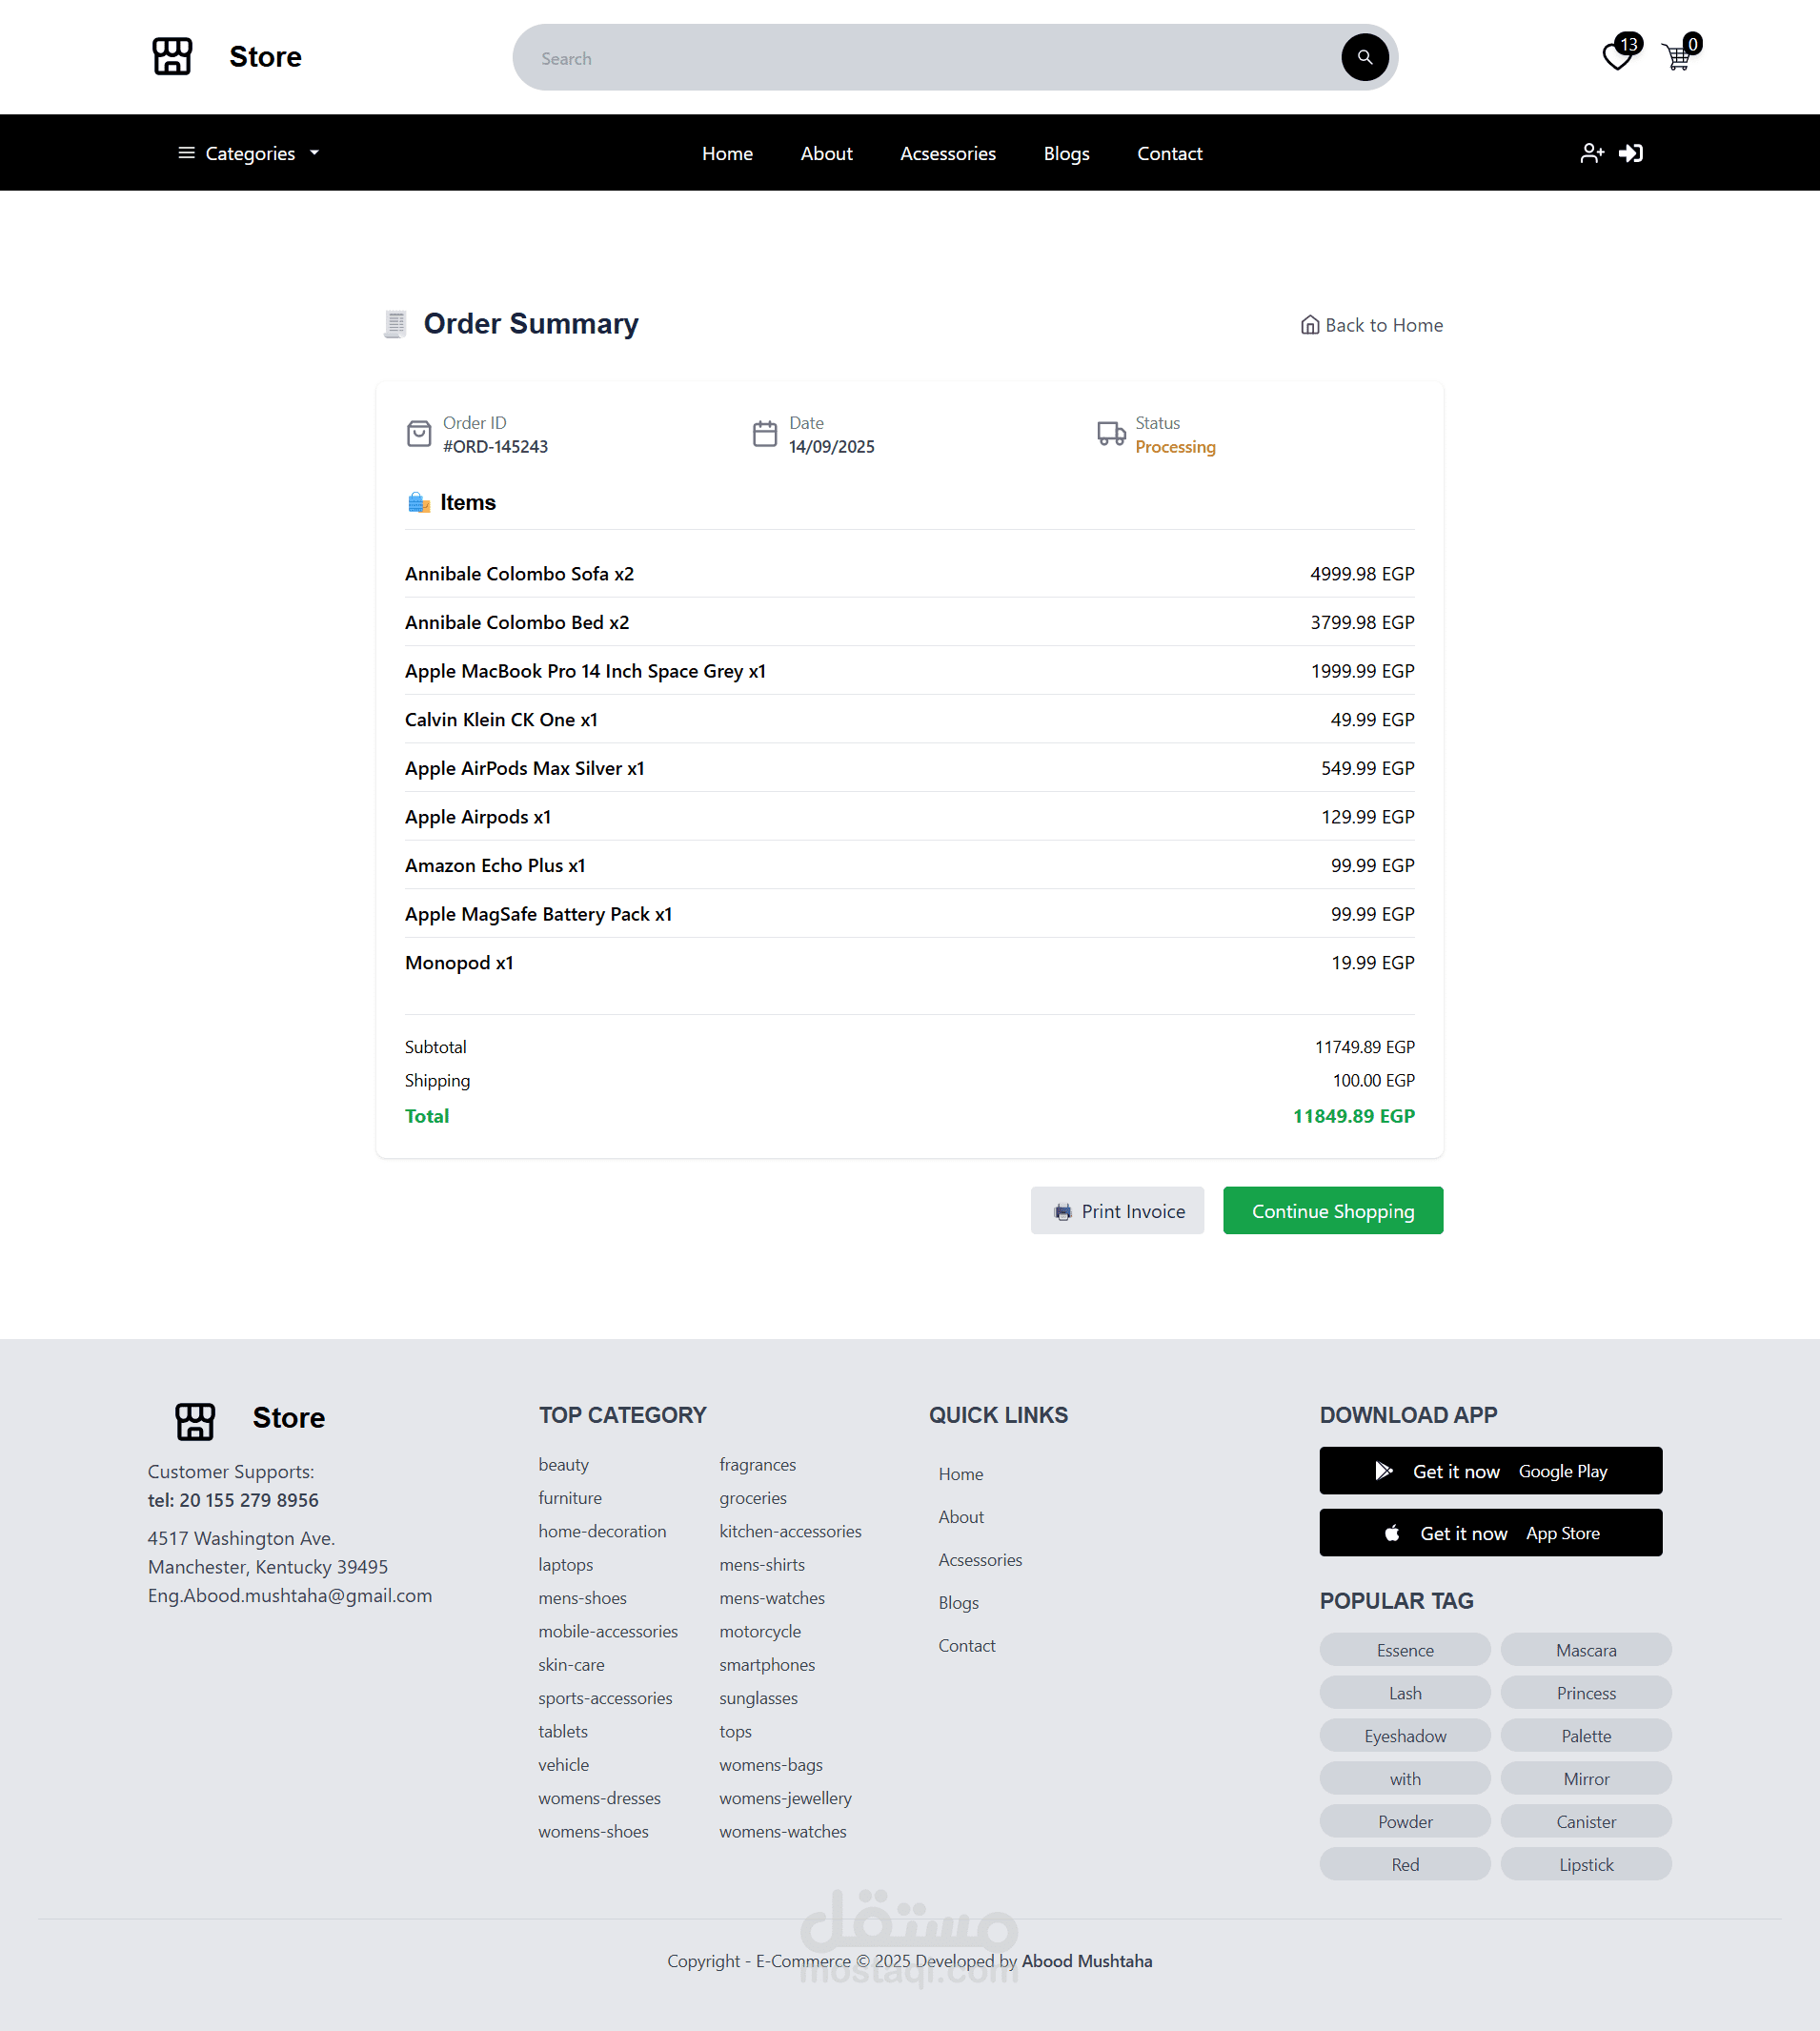Click the #ORD-145243 order number
The image size is (1820, 2031).
click(x=495, y=446)
